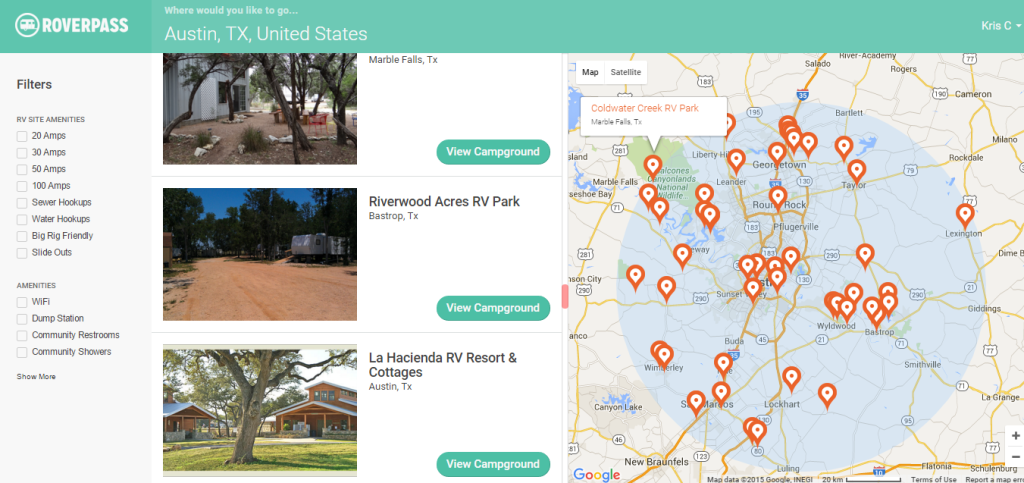The width and height of the screenshot is (1024, 483).
Task: Collapse the map using the red divider handle
Action: click(x=565, y=296)
